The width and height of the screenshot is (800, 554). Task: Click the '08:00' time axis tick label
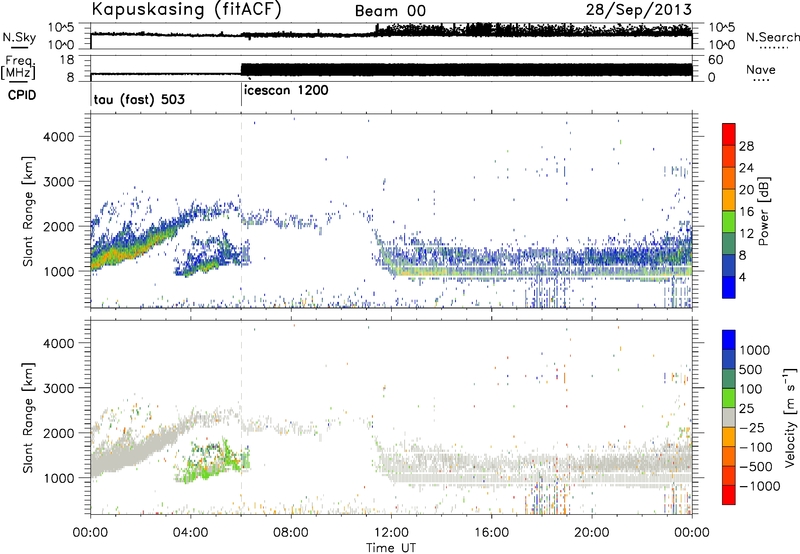click(291, 533)
